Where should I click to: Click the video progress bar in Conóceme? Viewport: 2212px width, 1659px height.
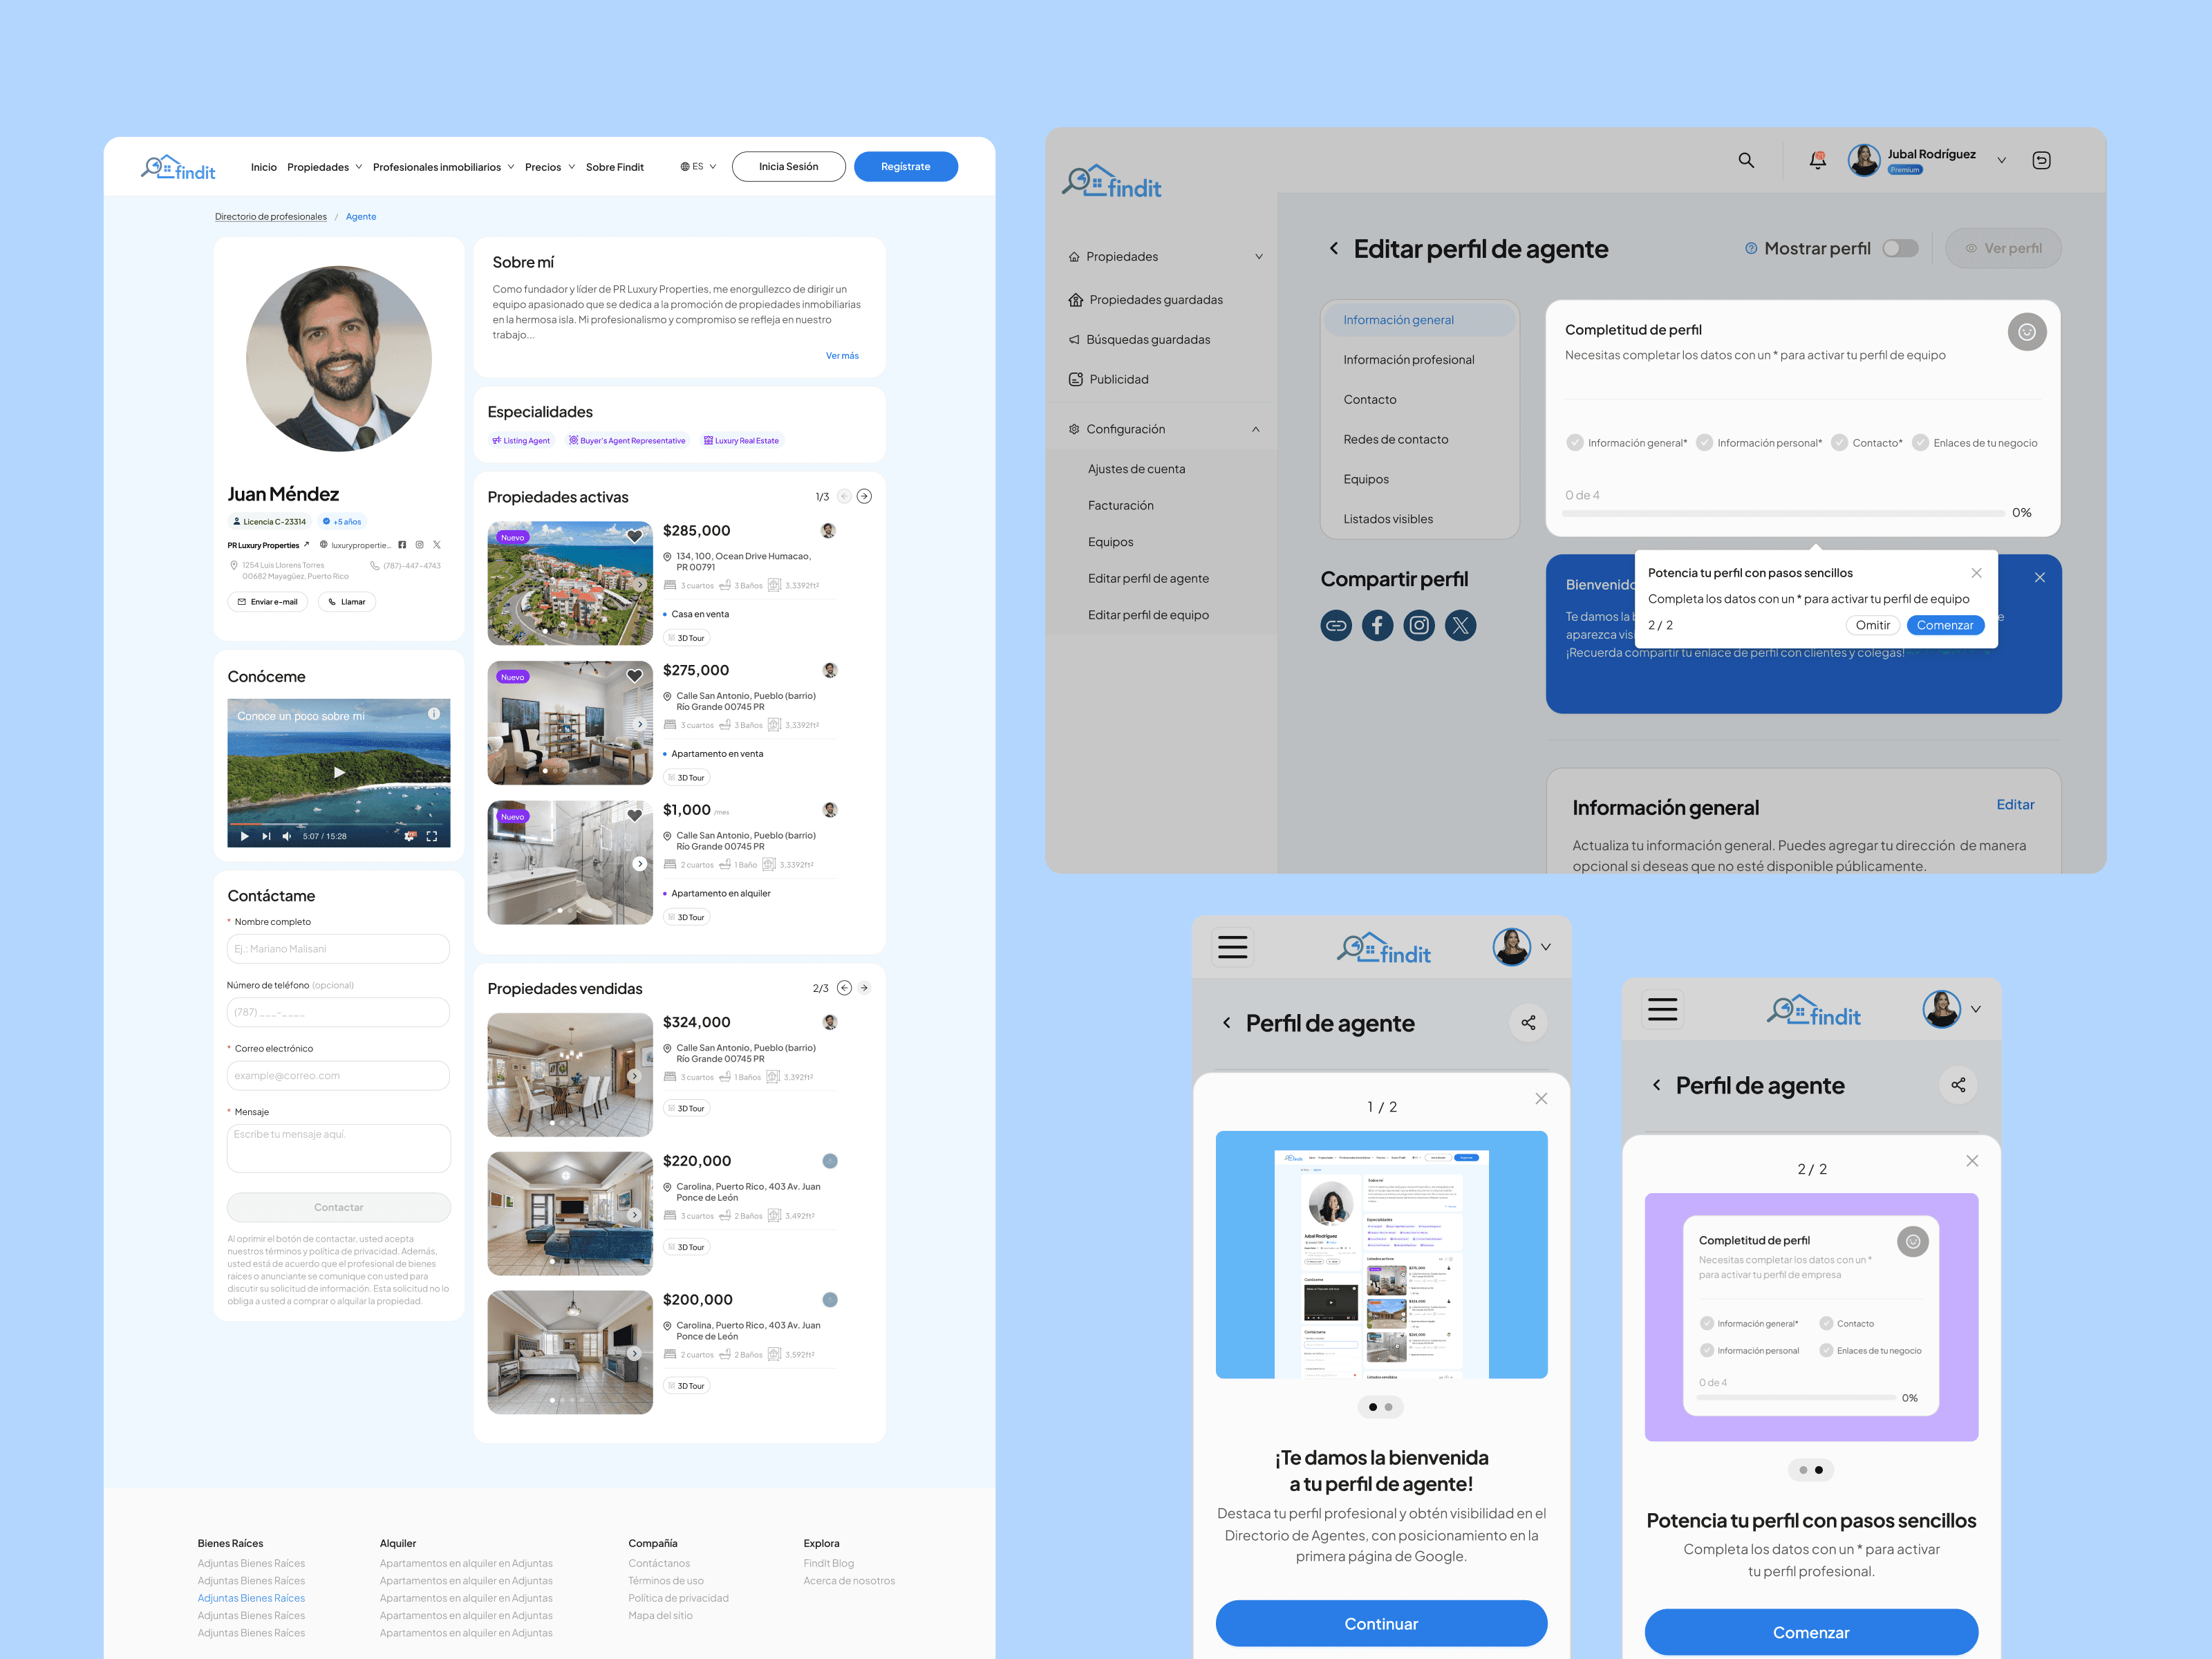click(338, 824)
